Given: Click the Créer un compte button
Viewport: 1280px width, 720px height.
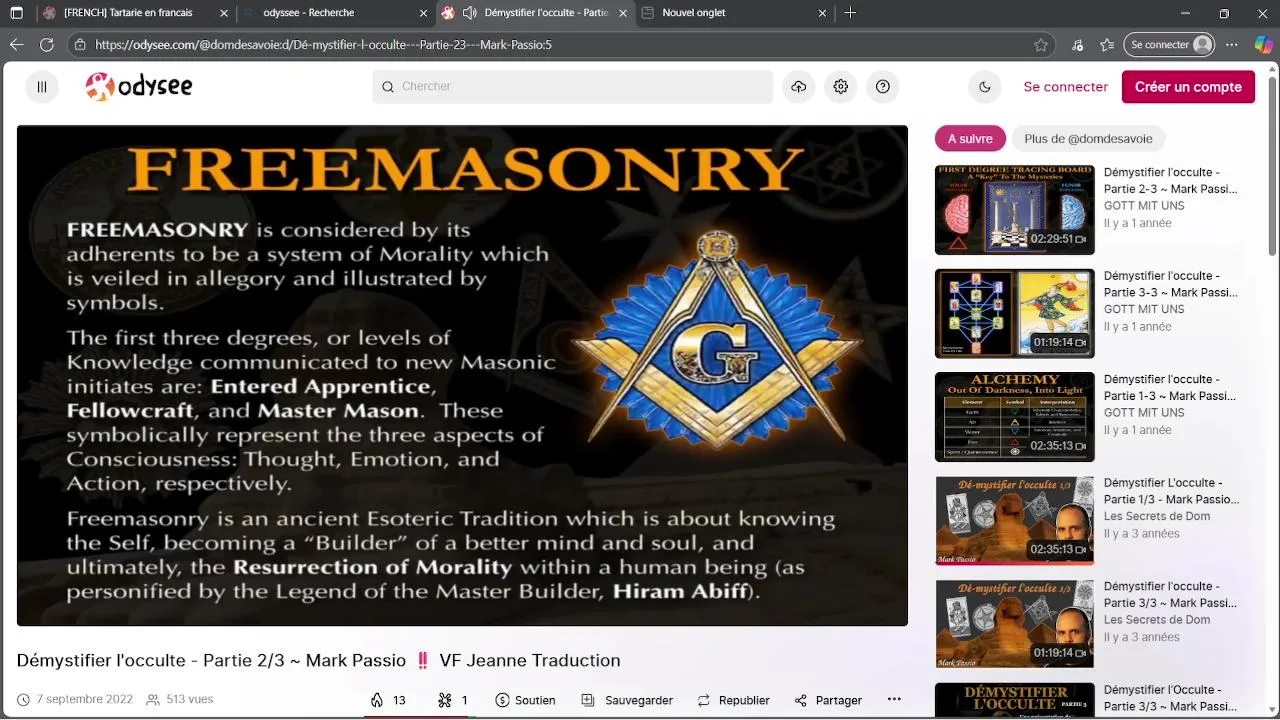Looking at the screenshot, I should pyautogui.click(x=1188, y=87).
